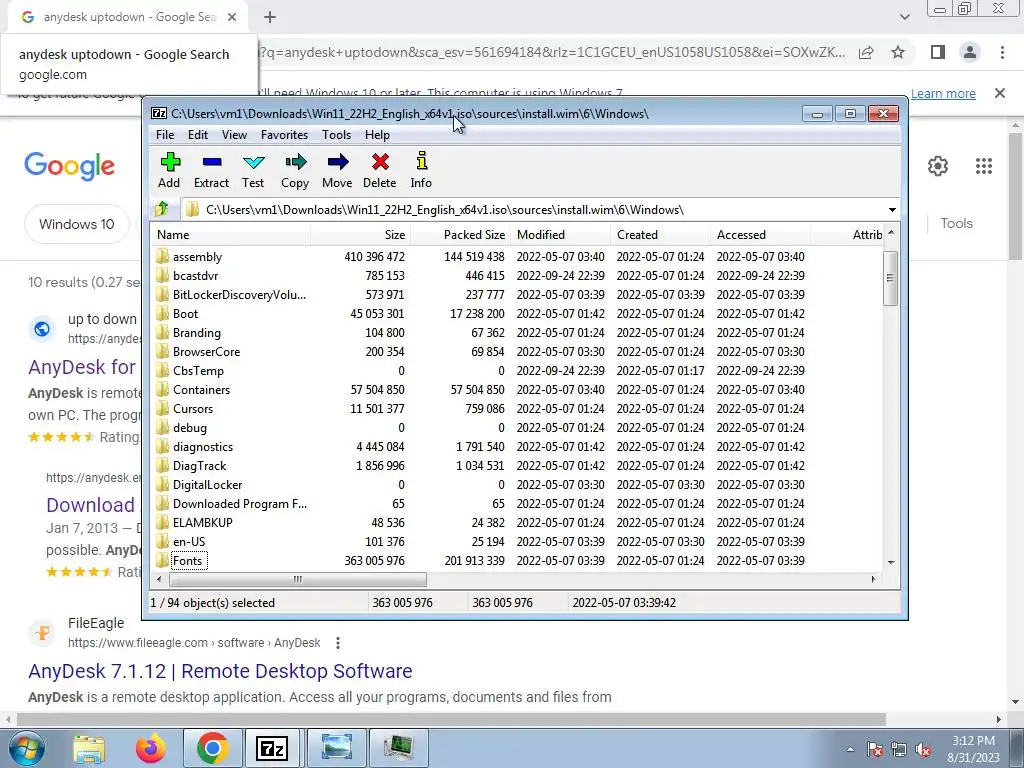Select the Branding folder icon
Viewport: 1024px width, 768px height.
click(163, 332)
